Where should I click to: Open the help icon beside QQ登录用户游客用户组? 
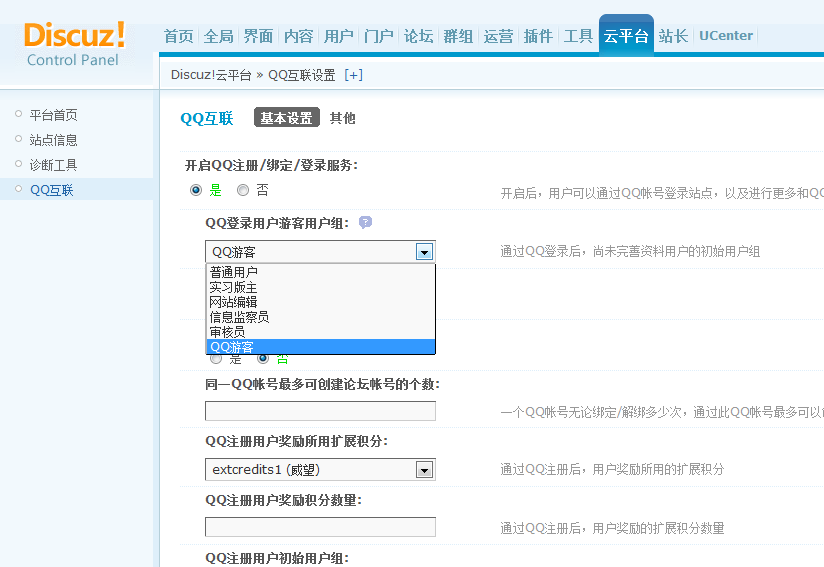point(365,222)
